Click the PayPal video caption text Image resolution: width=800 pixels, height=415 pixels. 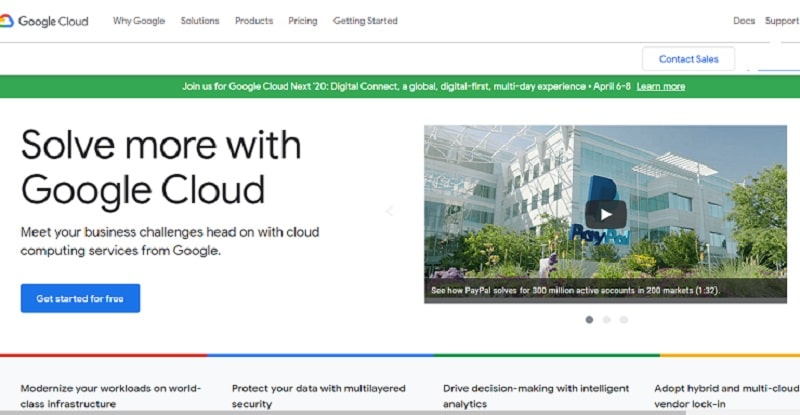(x=576, y=290)
